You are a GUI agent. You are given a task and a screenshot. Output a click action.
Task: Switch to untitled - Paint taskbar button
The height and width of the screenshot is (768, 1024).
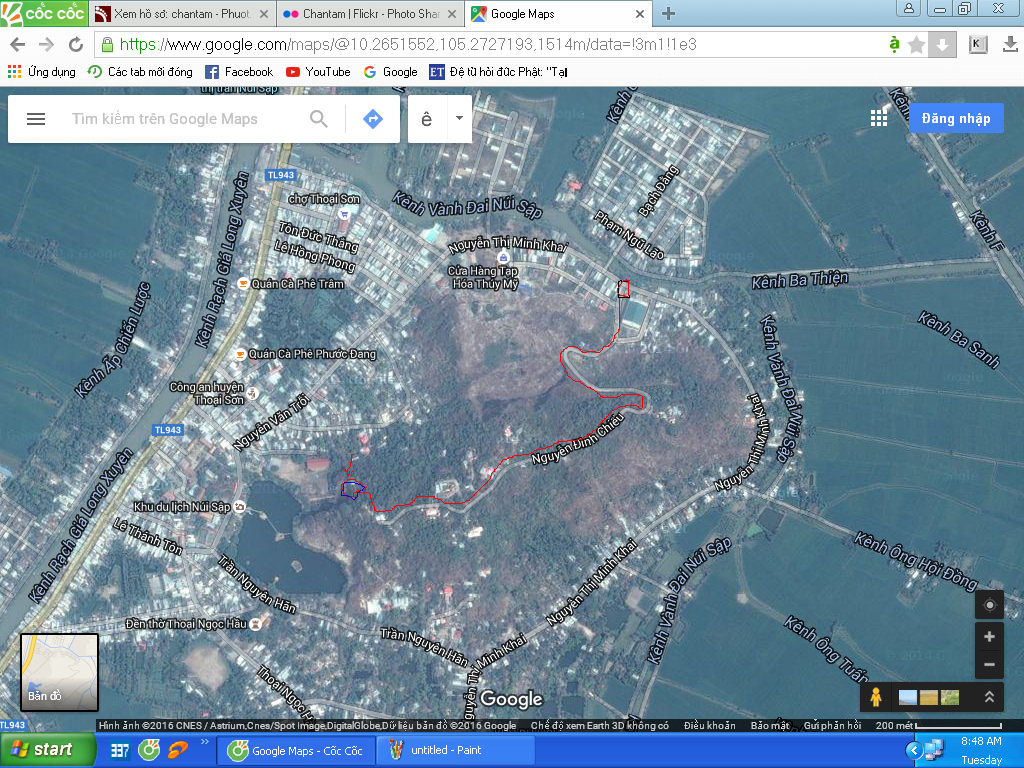456,750
